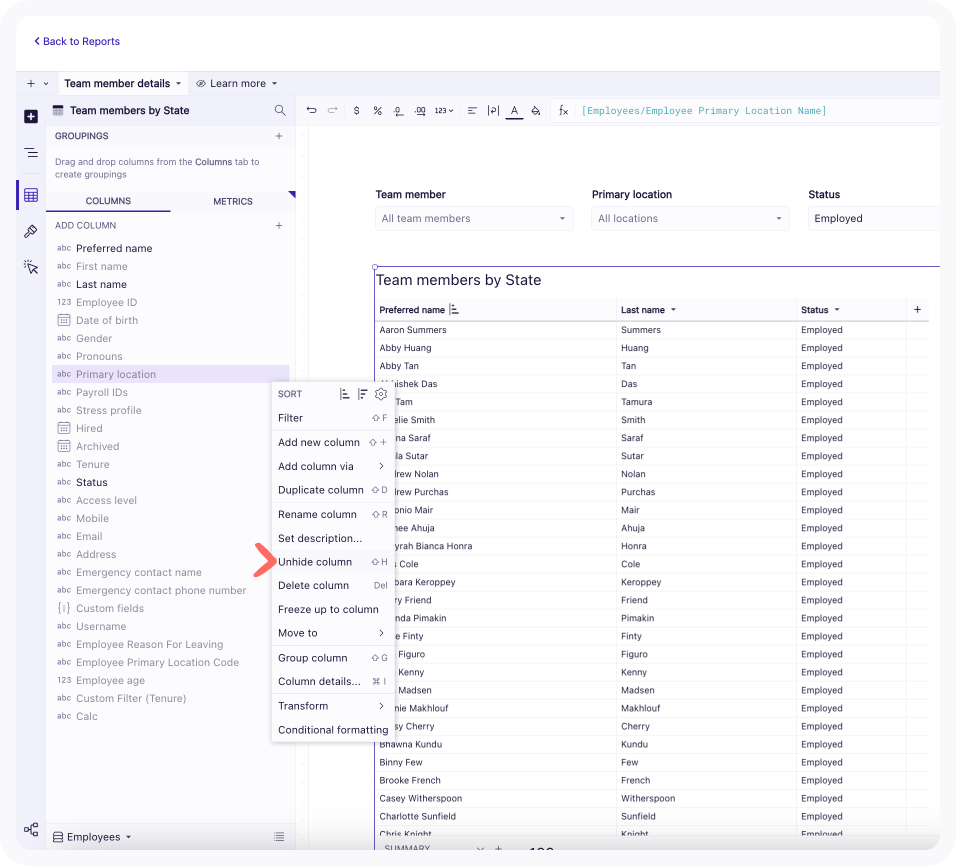
Task: Open sort settings gear in context menu
Action: point(381,394)
